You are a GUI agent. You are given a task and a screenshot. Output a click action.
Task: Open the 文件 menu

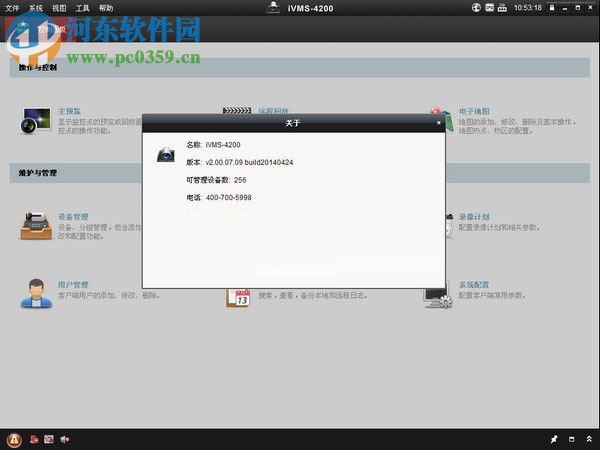[x=12, y=8]
